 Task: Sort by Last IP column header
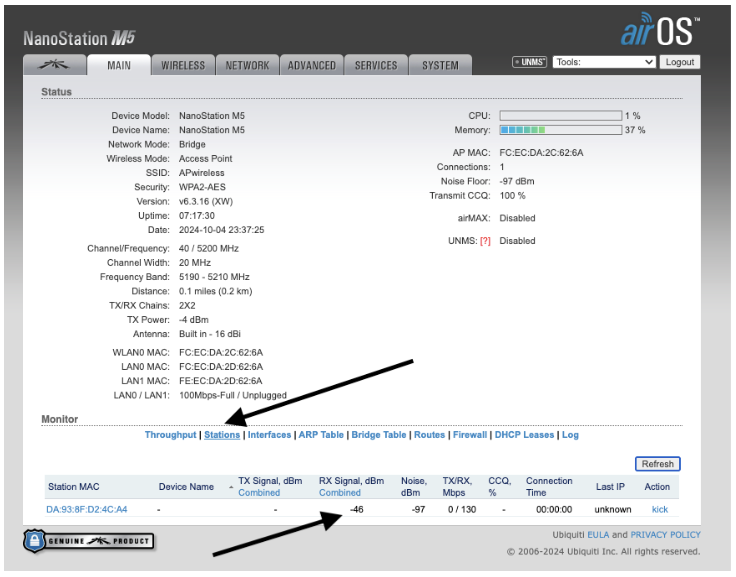click(x=610, y=487)
